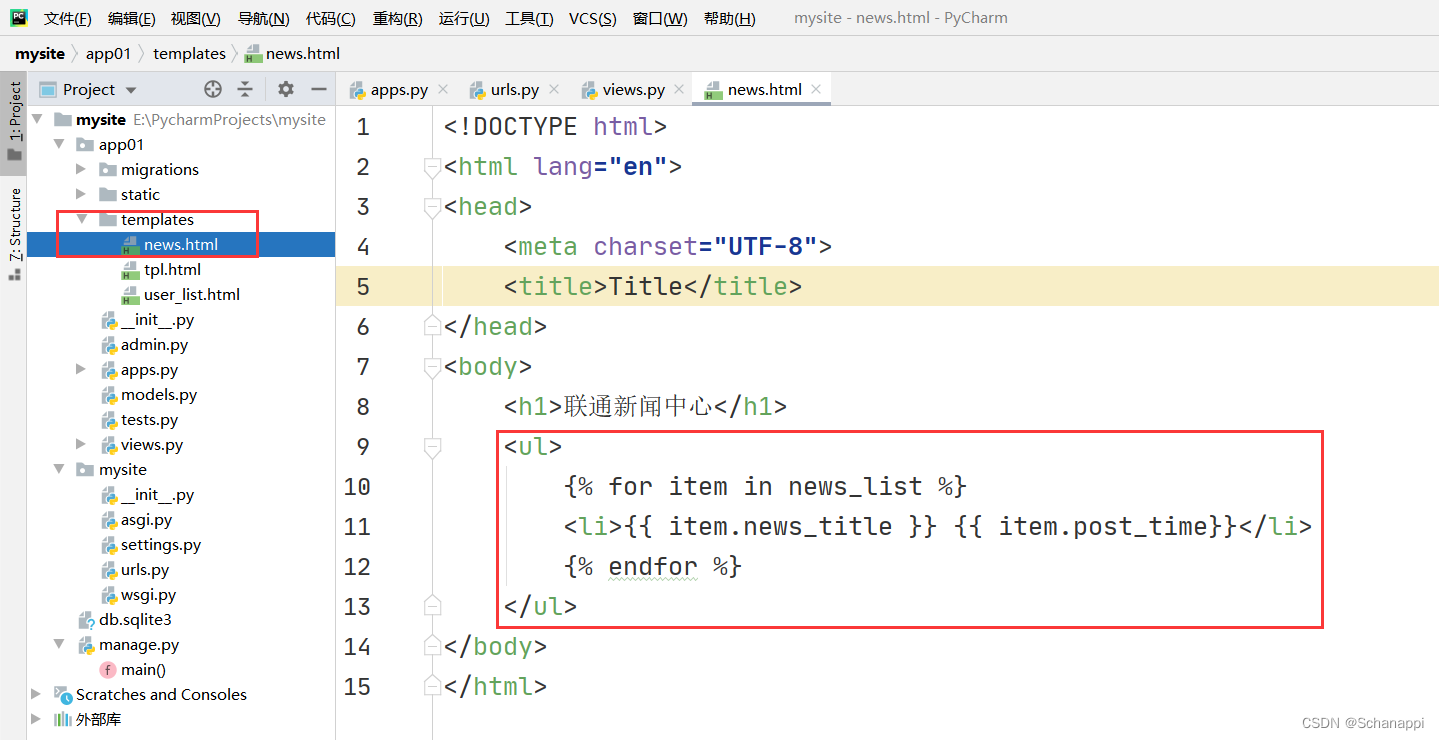Open the VCS(S) menu
This screenshot has height=740, width=1439.
pos(592,18)
